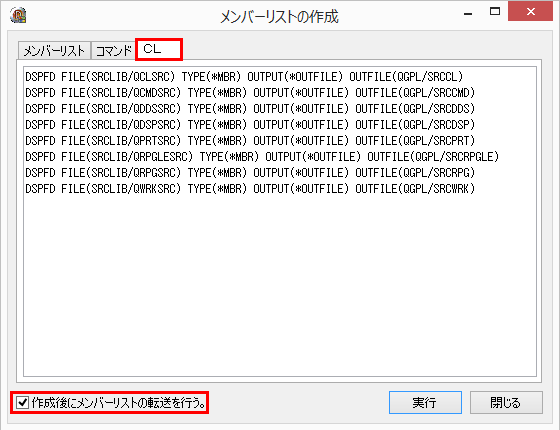Image resolution: width=560 pixels, height=430 pixels.
Task: Click the application icon in title bar
Action: point(18,15)
